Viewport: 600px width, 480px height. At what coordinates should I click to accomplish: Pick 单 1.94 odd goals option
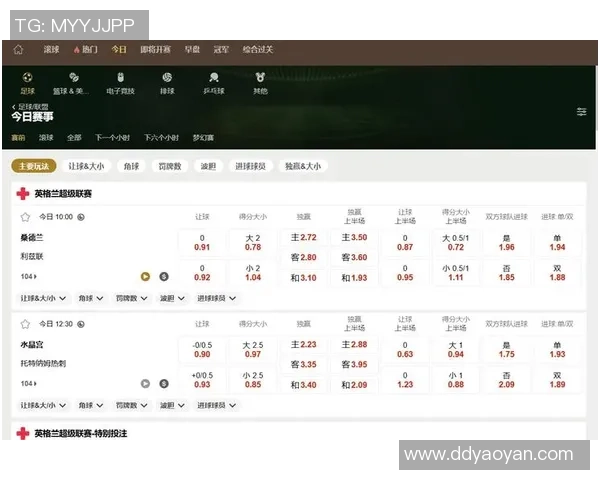[557, 242]
